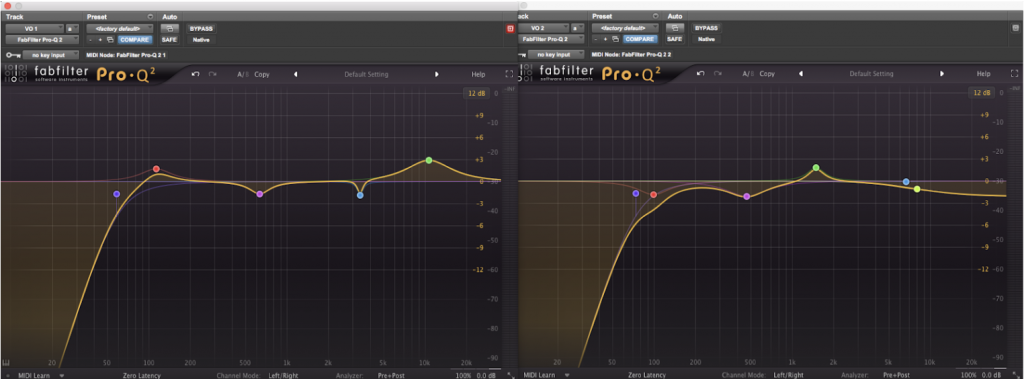
Task: Open factory default preset dropdown in VO 1 window
Action: pos(121,29)
